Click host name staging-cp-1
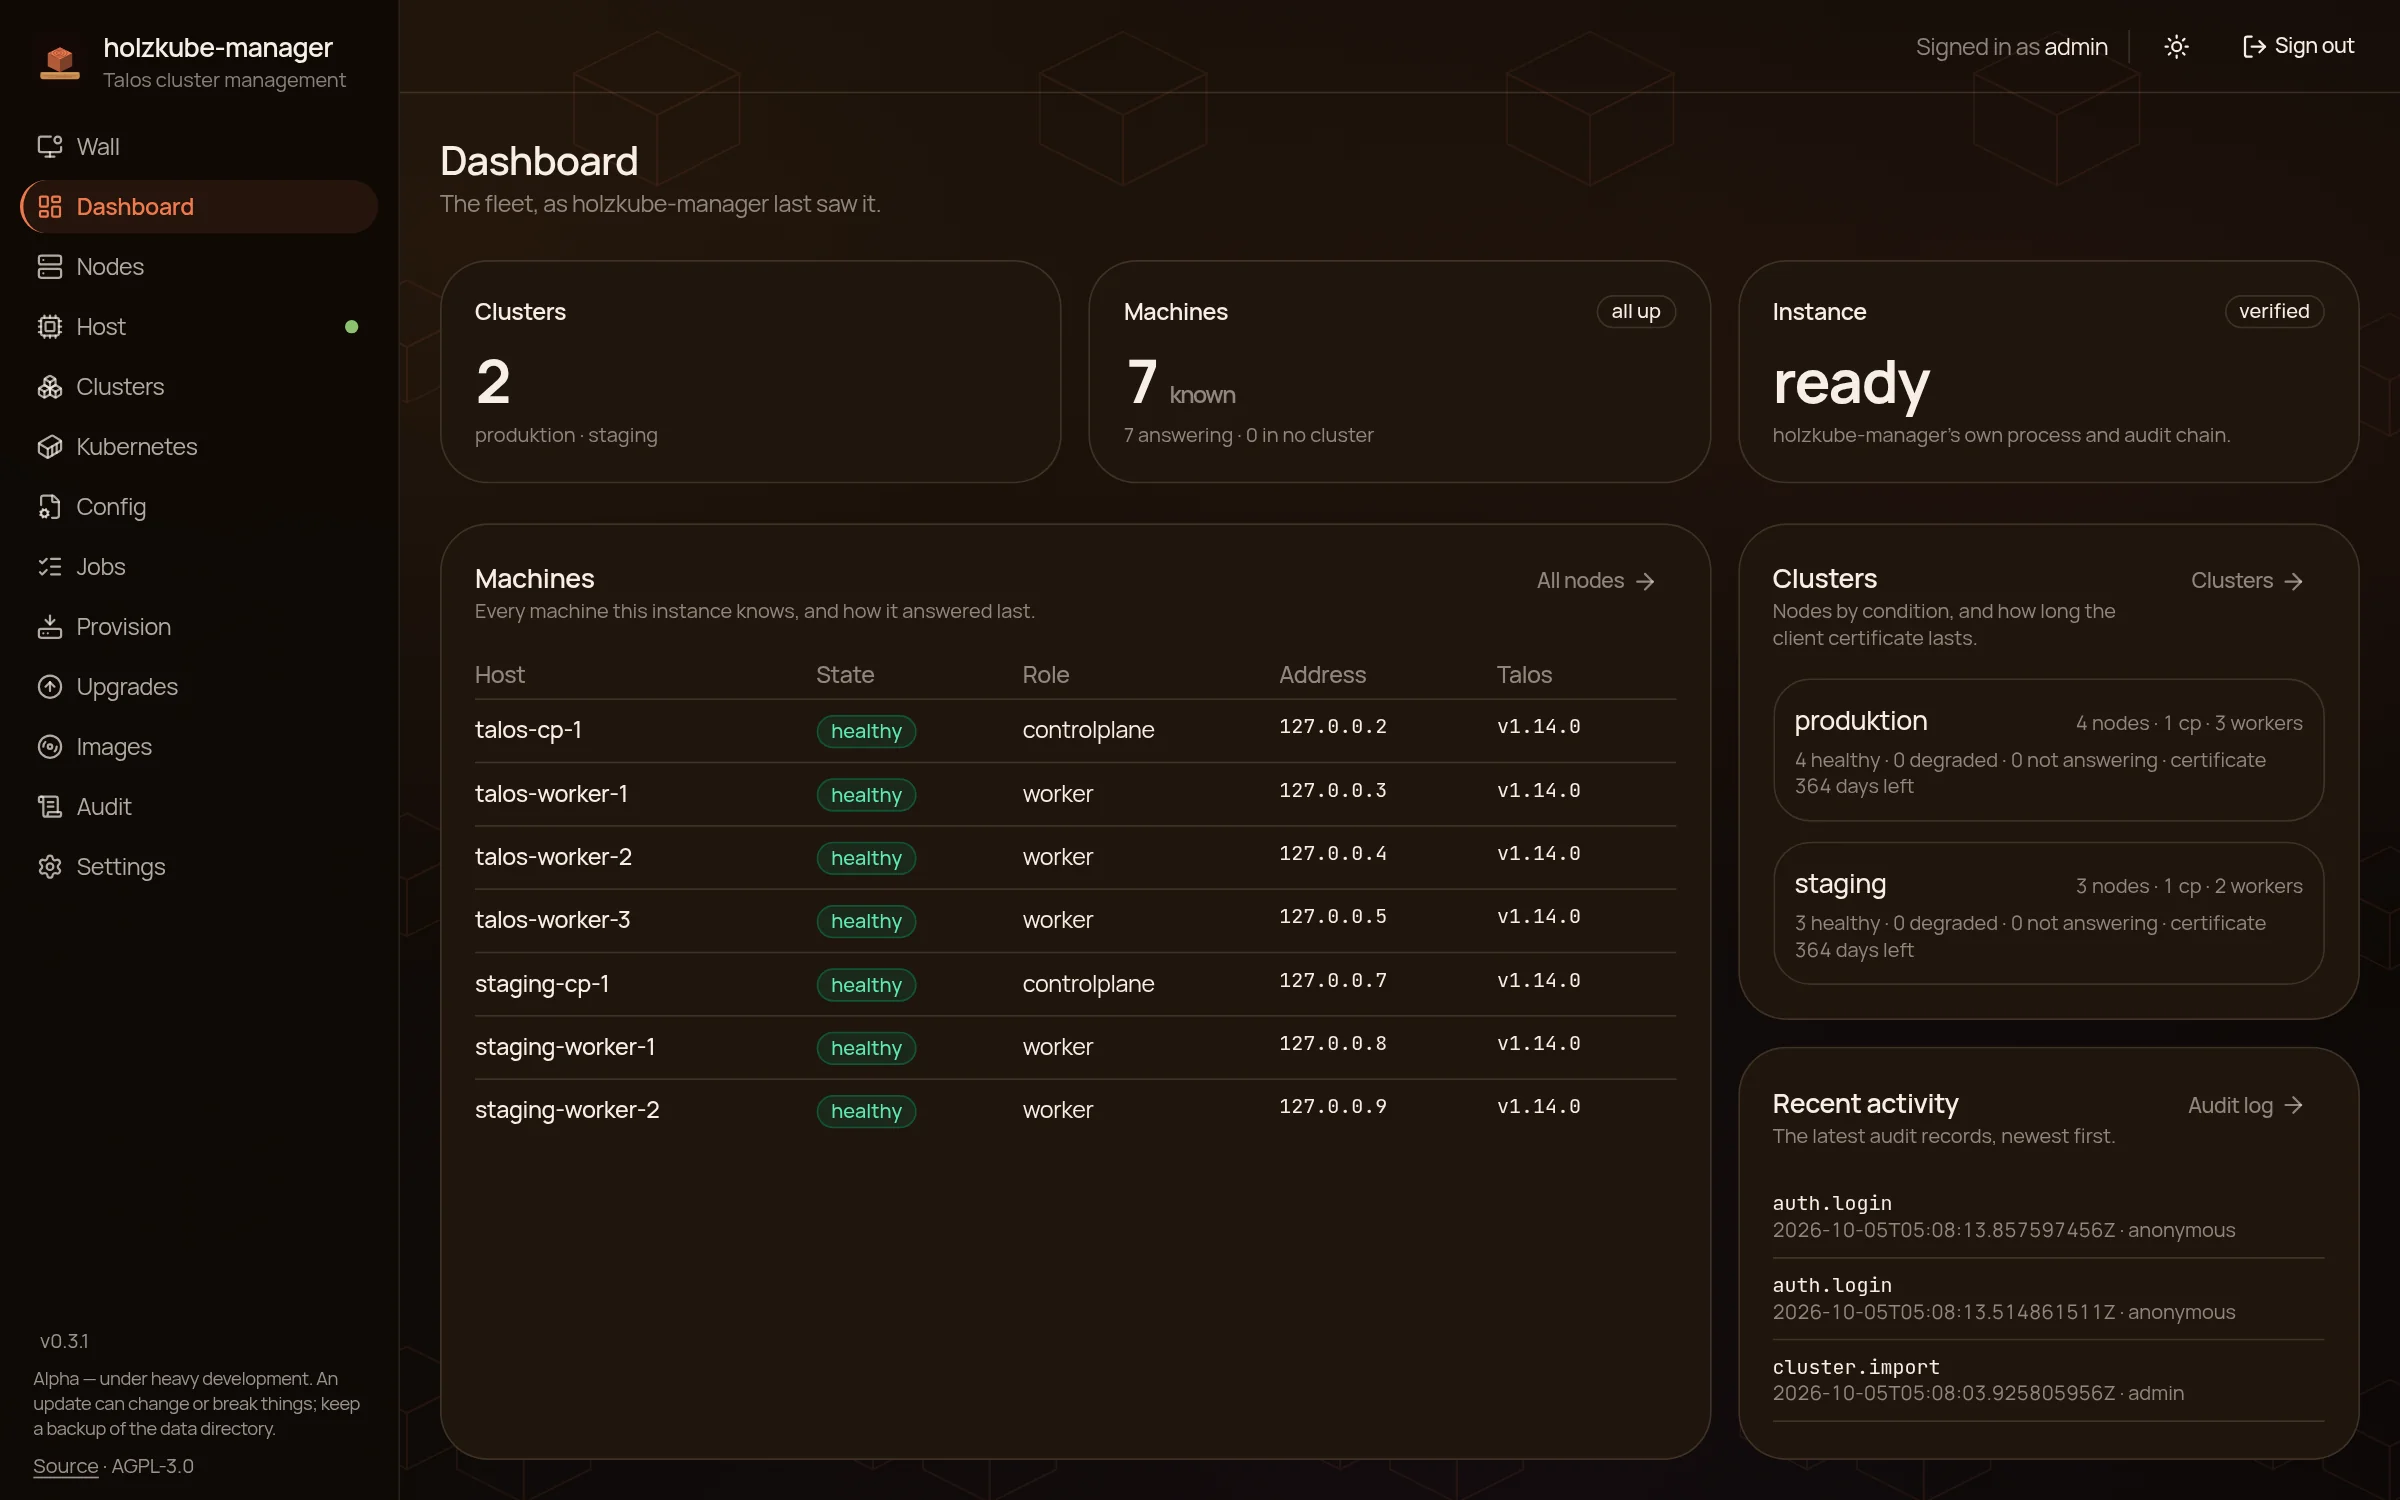 [542, 984]
